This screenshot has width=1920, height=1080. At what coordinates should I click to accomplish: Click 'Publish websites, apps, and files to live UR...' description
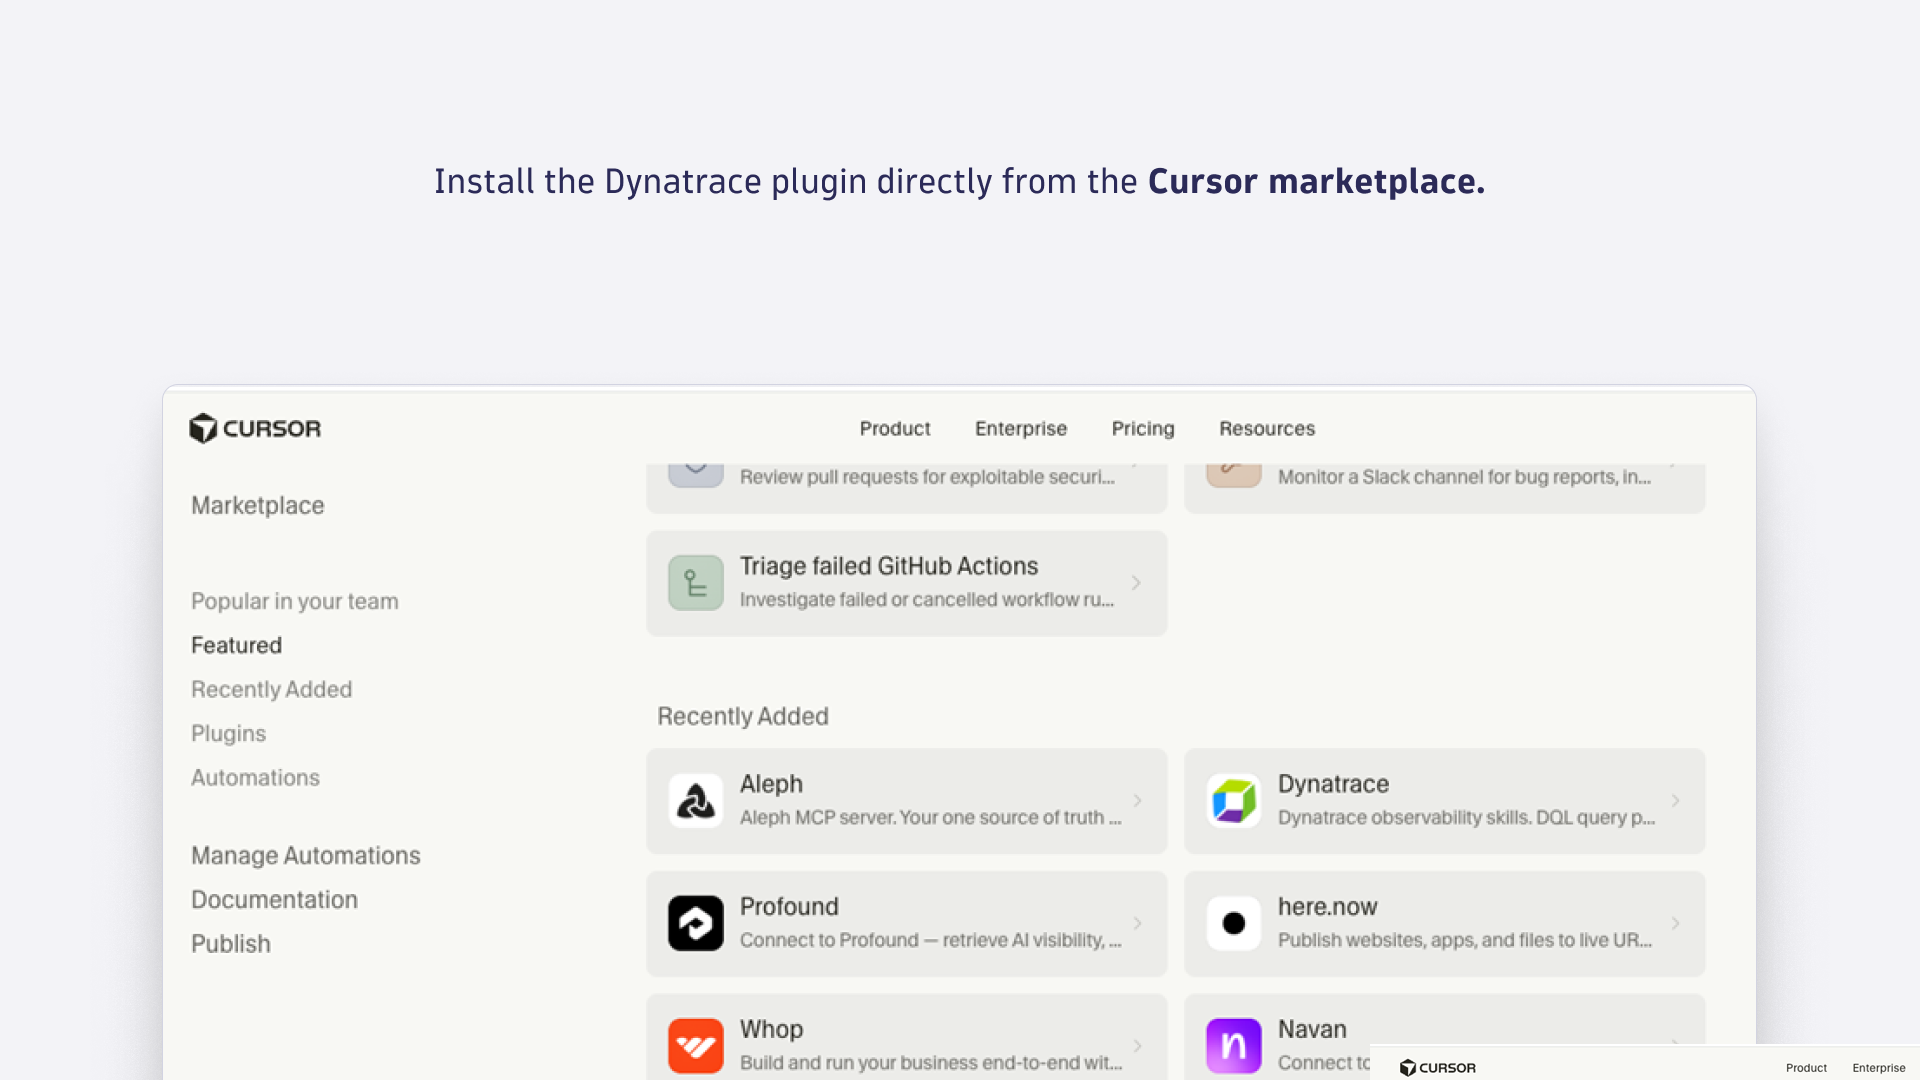1464,940
